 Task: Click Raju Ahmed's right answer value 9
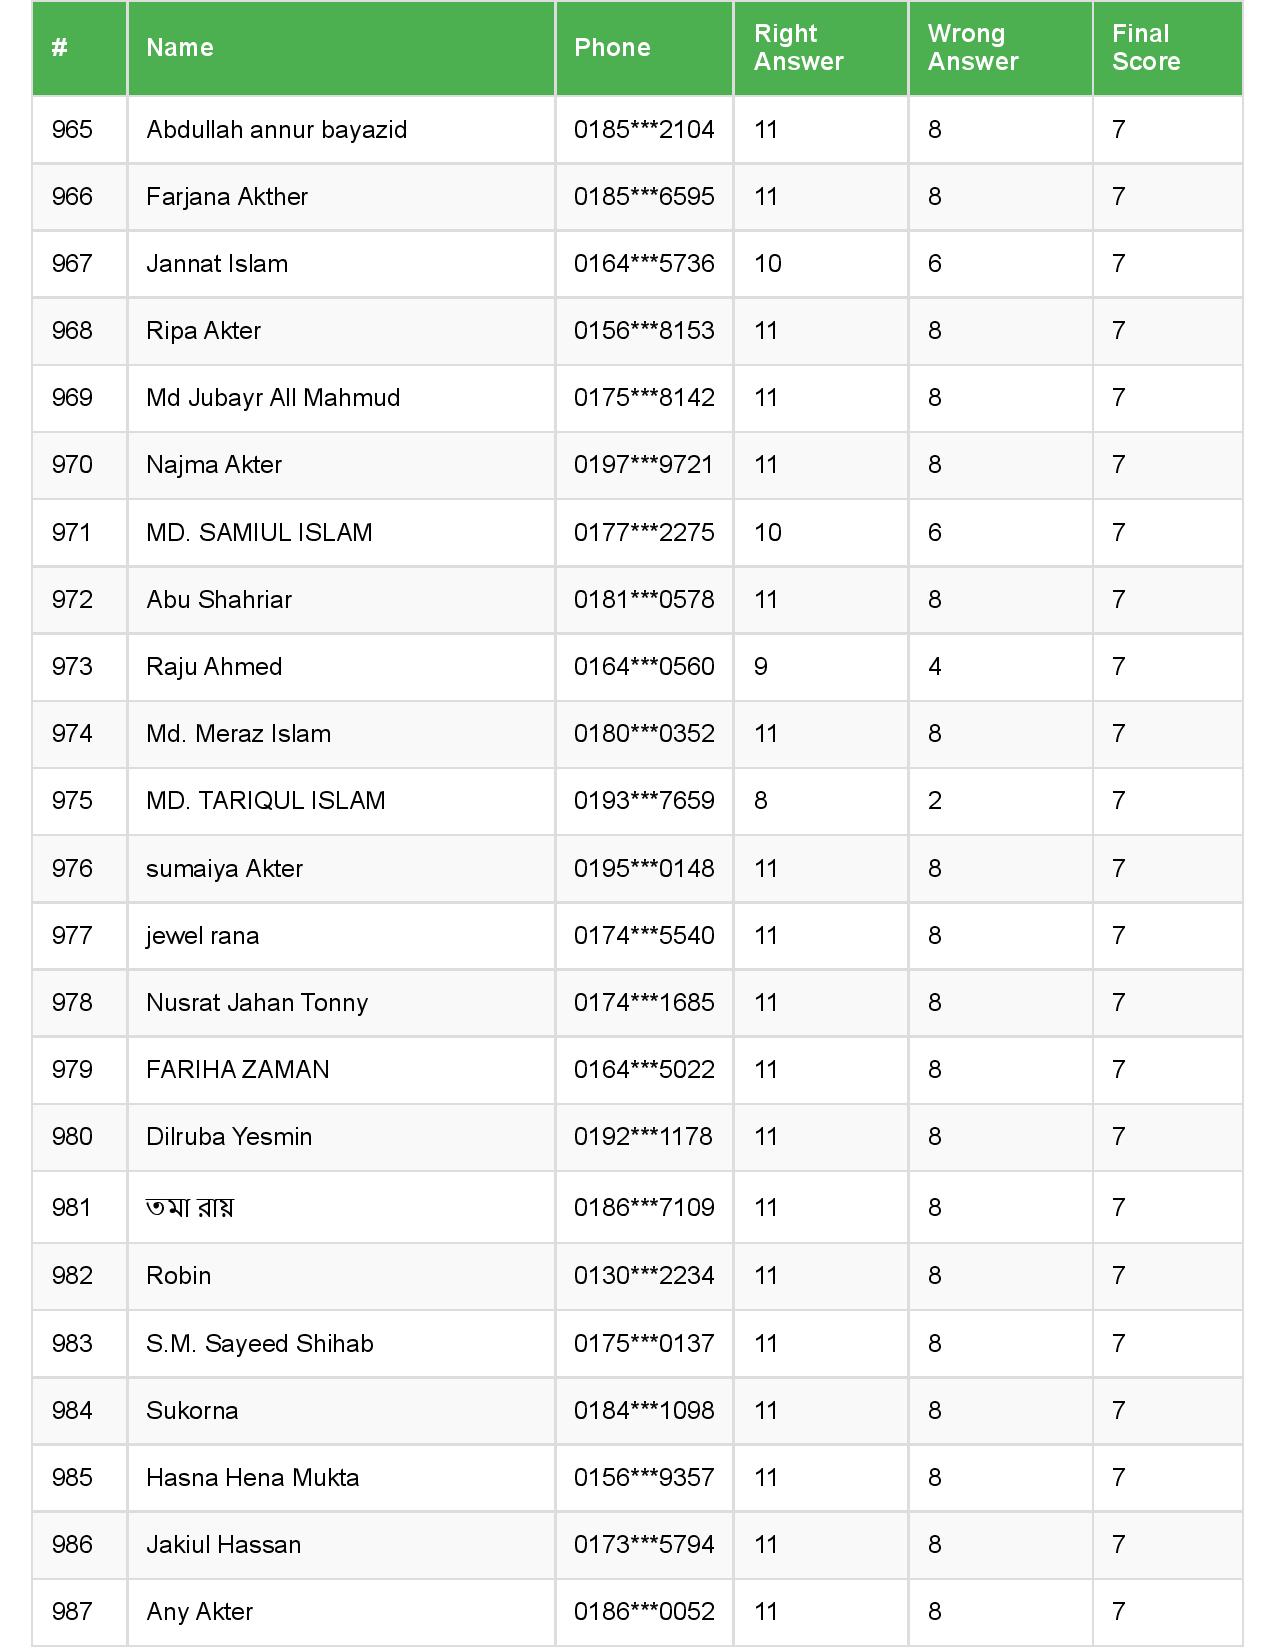pos(761,667)
